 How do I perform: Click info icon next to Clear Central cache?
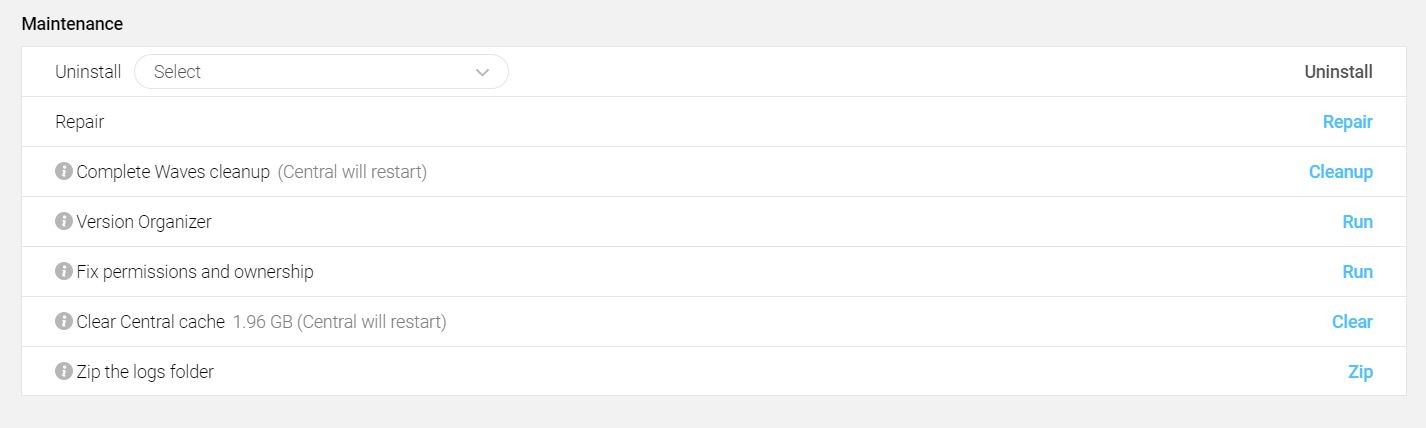point(64,322)
